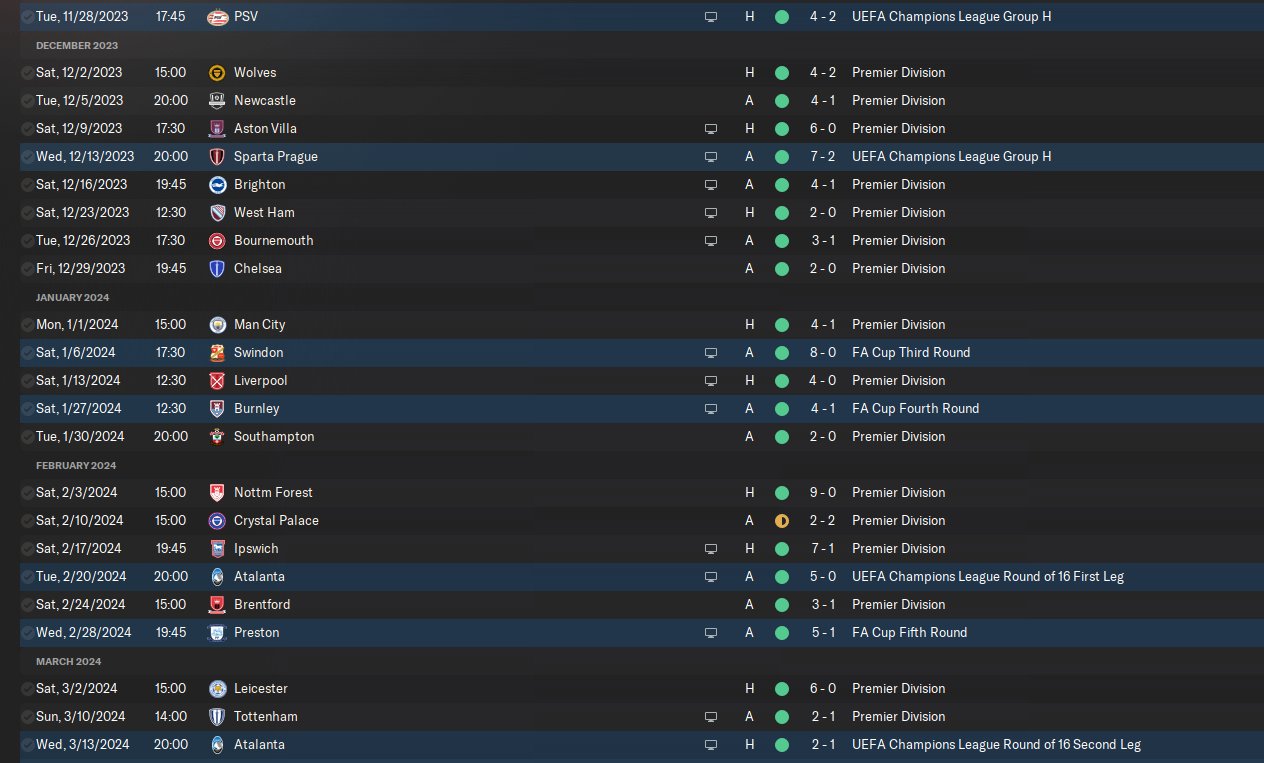Toggle checkmark beside Sat 12/2/2023 fixture
The width and height of the screenshot is (1264, 763).
[x=26, y=73]
